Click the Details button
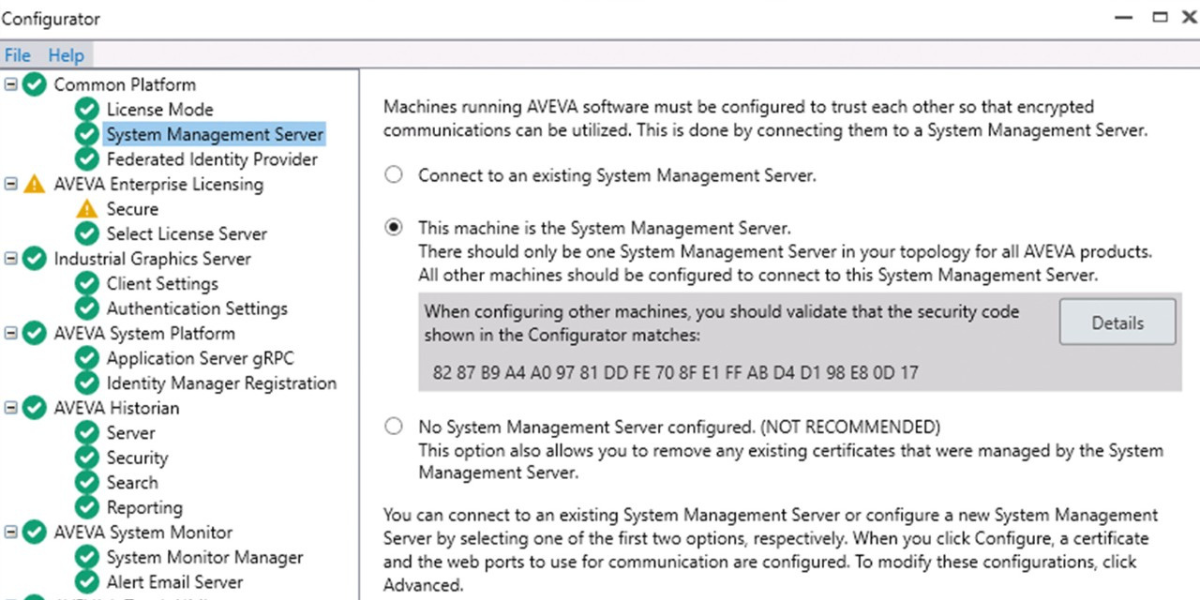1200x600 pixels. click(x=1117, y=323)
